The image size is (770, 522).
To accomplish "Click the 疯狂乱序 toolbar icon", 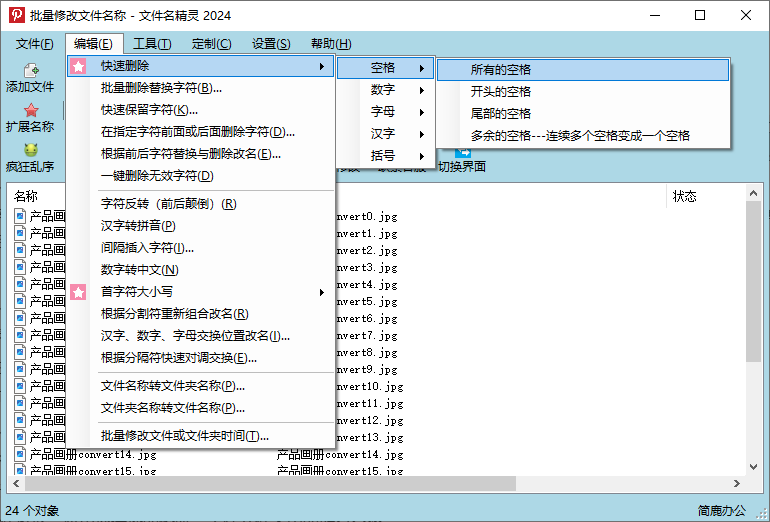I will [31, 150].
